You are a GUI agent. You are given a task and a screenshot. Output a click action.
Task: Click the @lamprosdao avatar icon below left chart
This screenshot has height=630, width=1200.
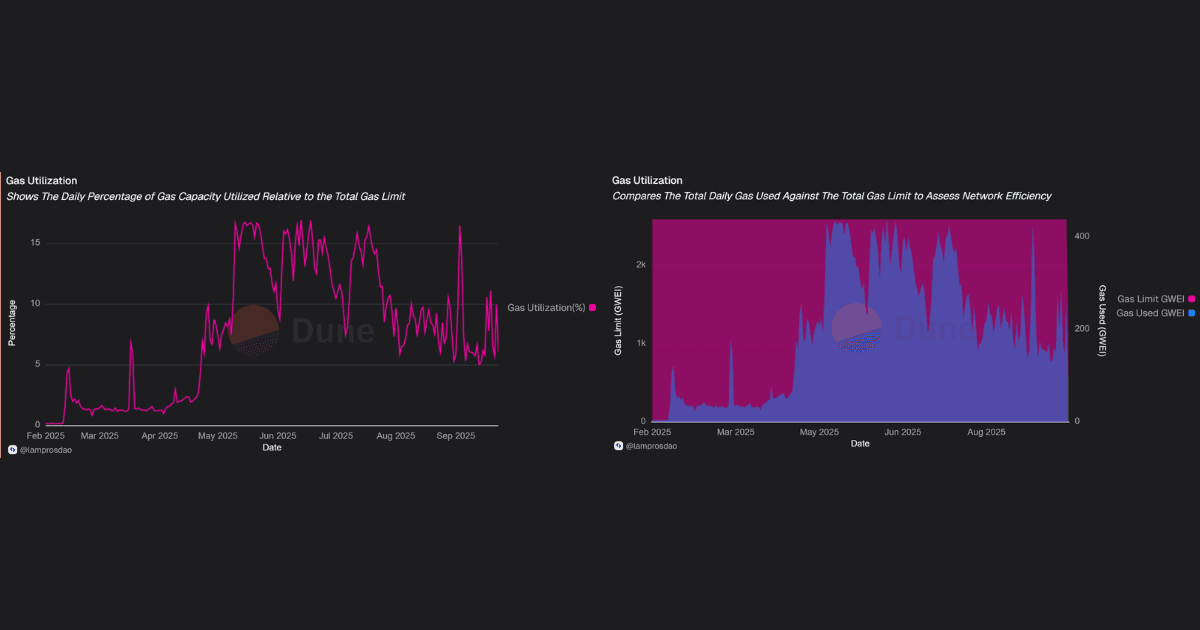[x=10, y=449]
